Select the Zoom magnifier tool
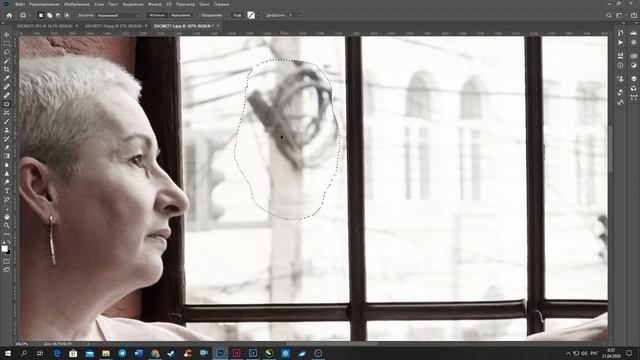 pos(7,225)
